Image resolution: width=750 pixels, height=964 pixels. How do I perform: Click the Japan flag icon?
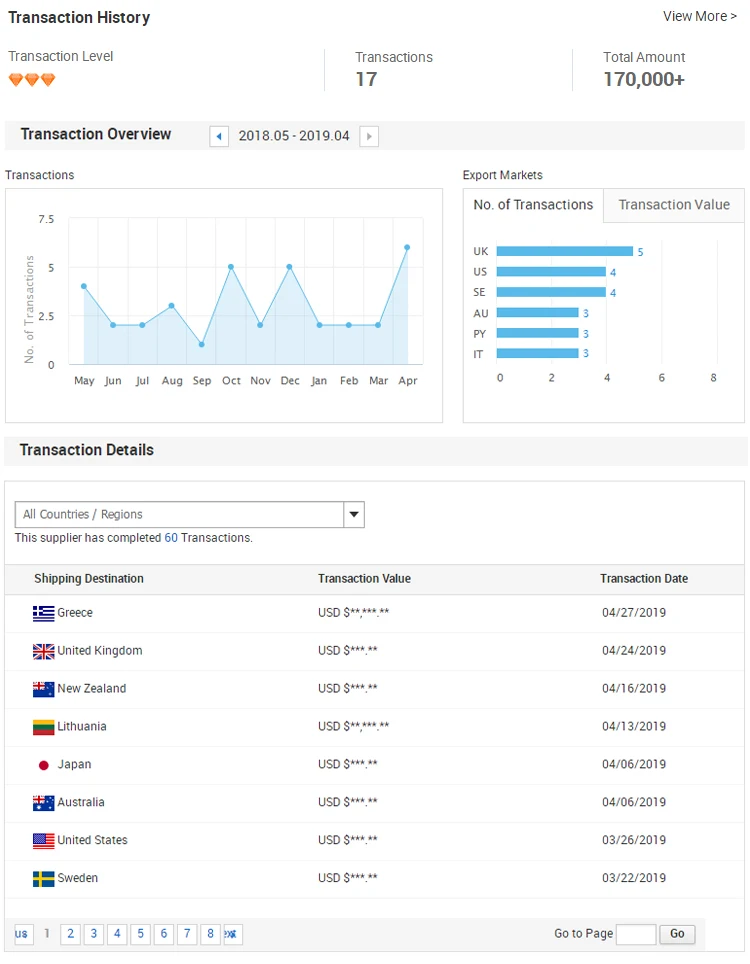(43, 765)
